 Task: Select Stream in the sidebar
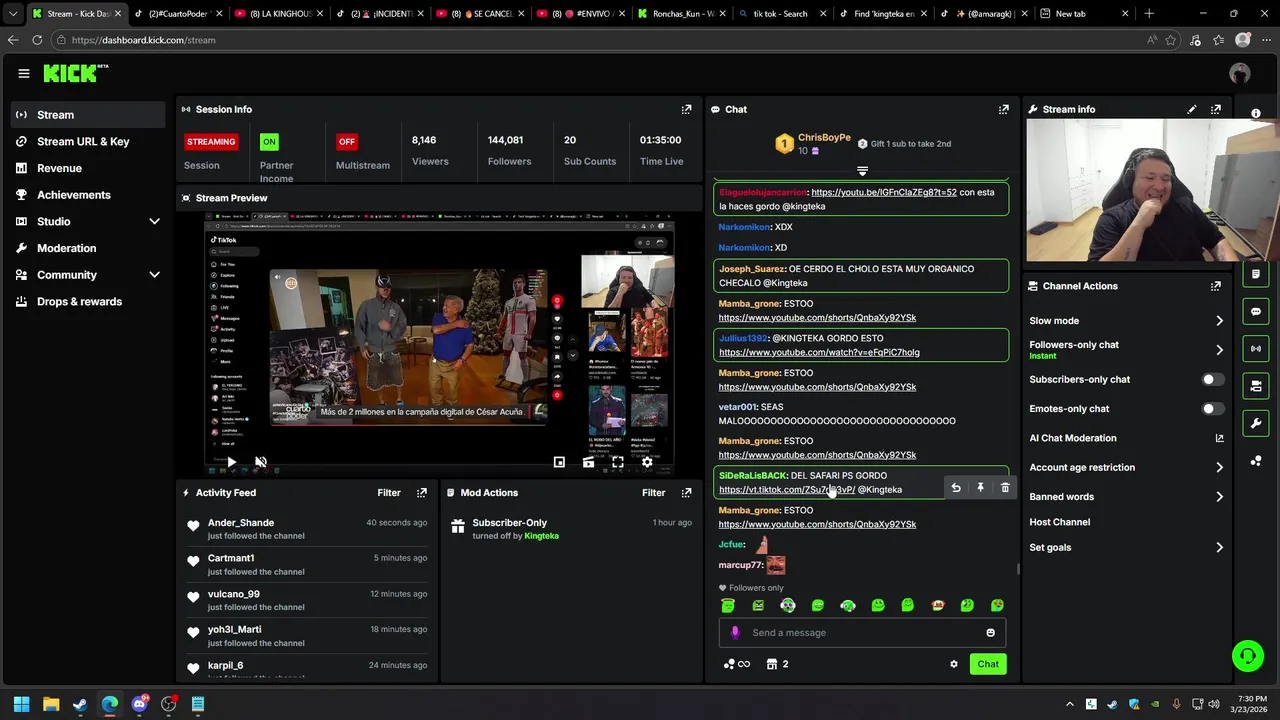[88, 115]
